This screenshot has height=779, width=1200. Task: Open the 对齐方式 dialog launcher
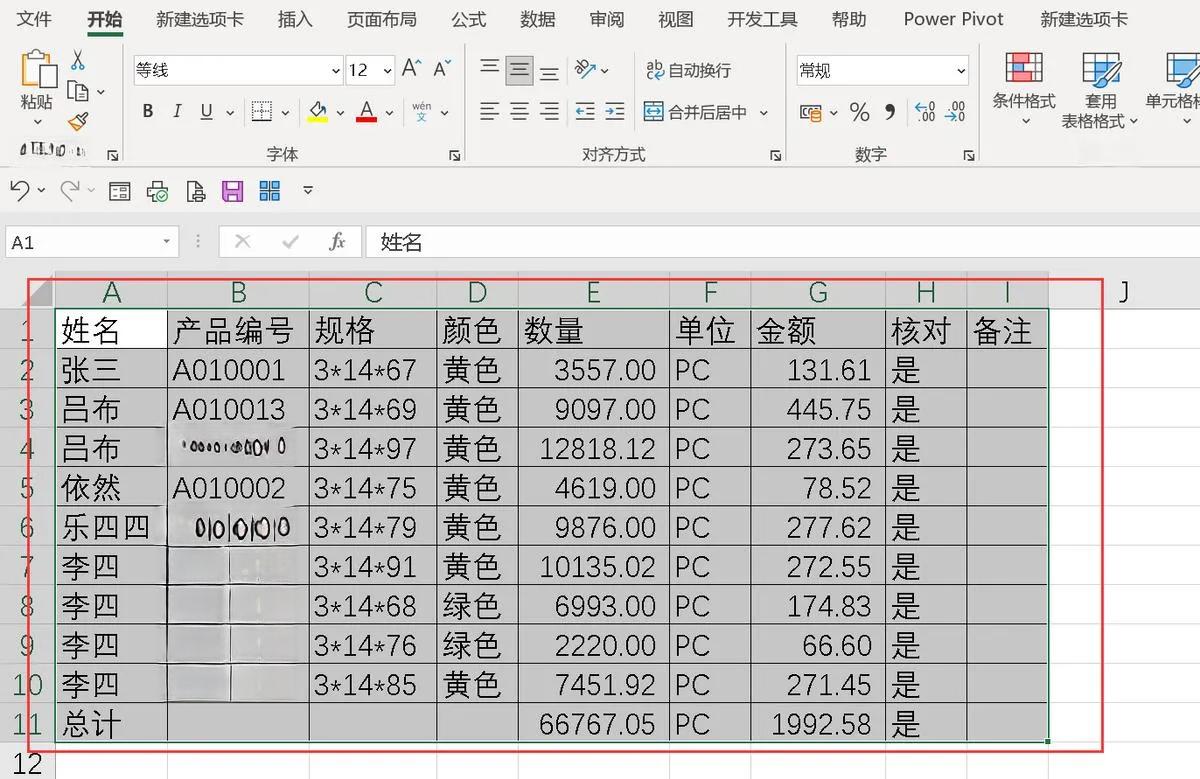[x=775, y=155]
